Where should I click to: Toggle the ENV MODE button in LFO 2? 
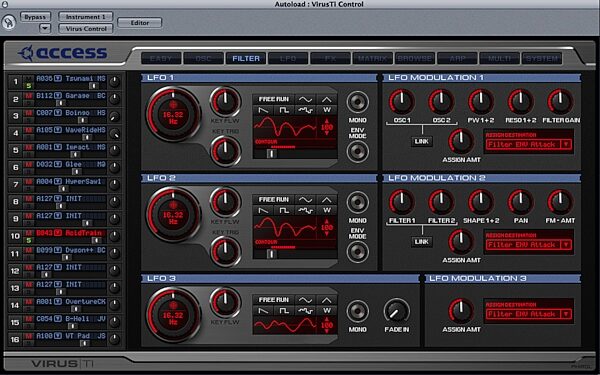(x=357, y=251)
